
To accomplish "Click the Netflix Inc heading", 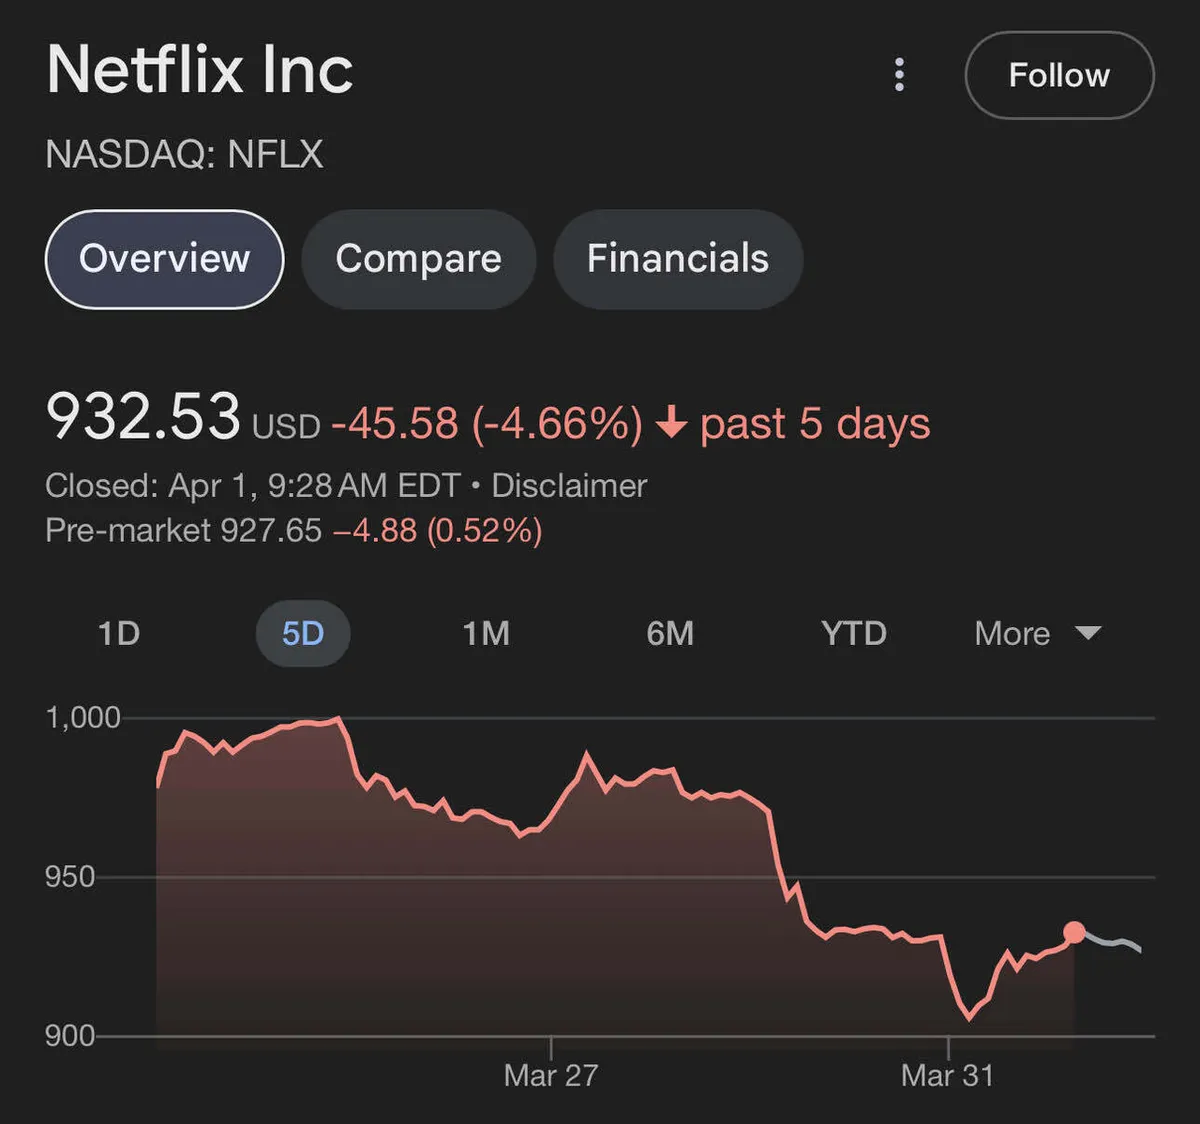I will (x=200, y=70).
